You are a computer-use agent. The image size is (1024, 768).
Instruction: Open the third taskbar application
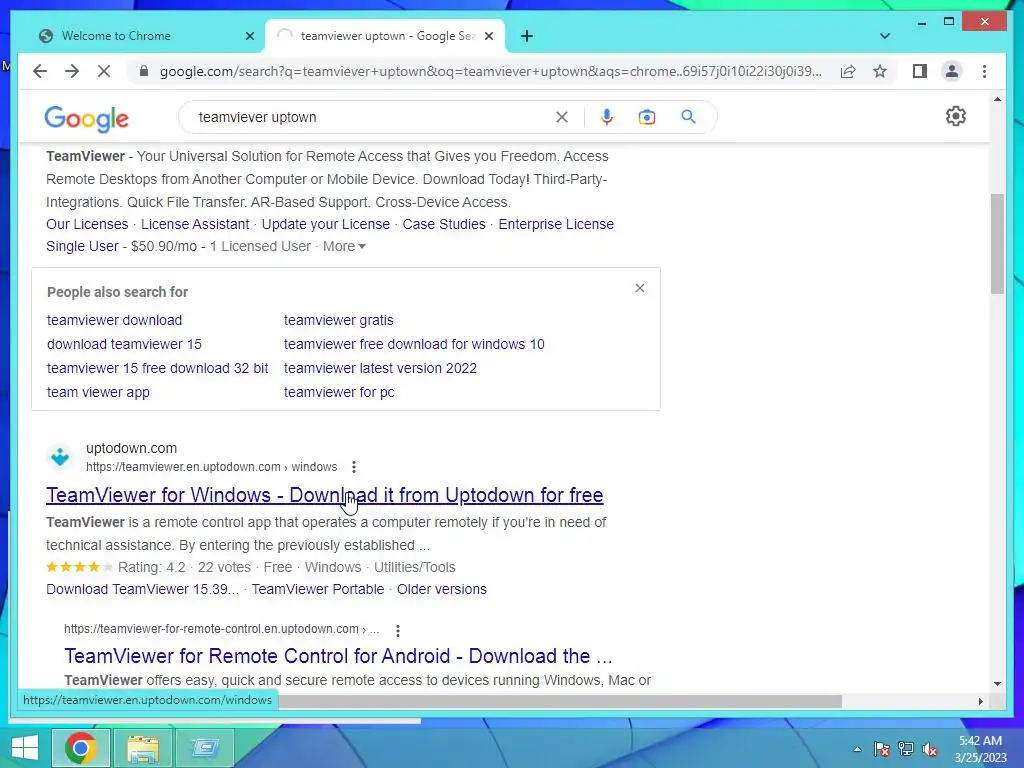coord(205,748)
